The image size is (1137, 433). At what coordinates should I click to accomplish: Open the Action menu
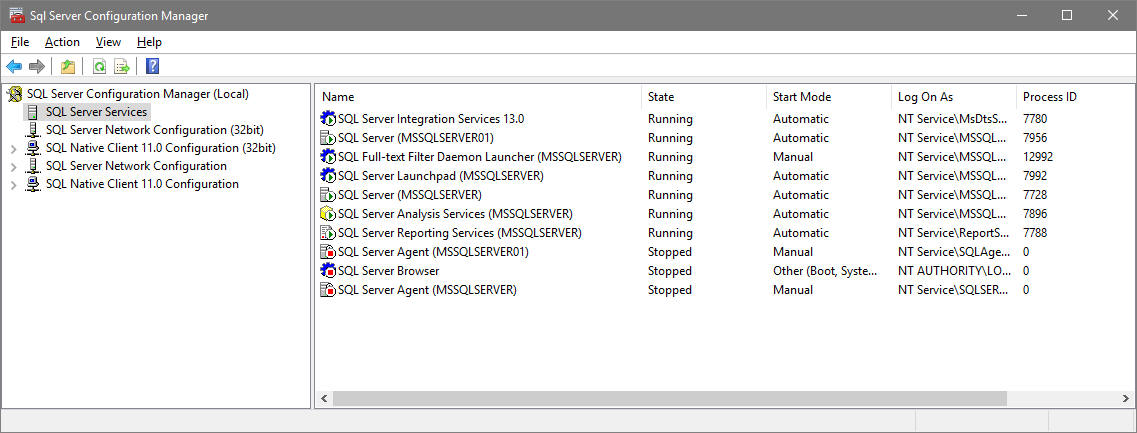pos(62,42)
